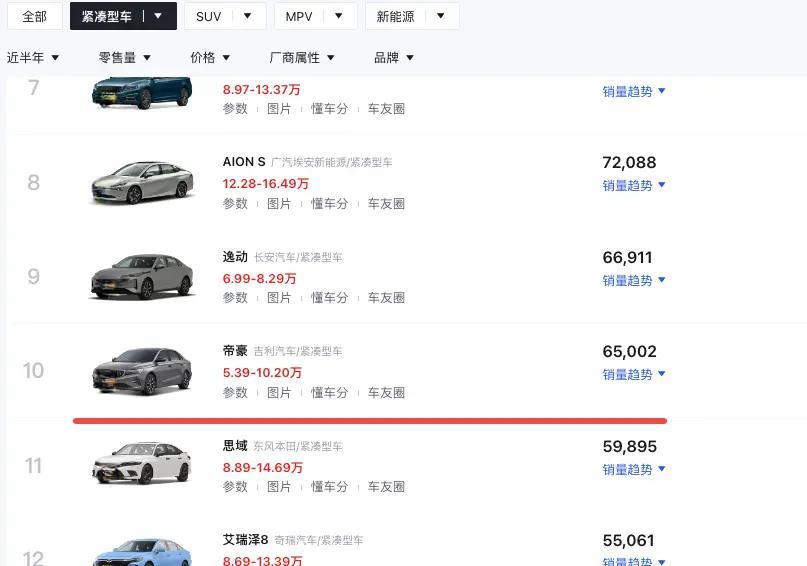Image resolution: width=807 pixels, height=566 pixels.
Task: Select the 紧凑型车 tab
Action: coord(123,16)
